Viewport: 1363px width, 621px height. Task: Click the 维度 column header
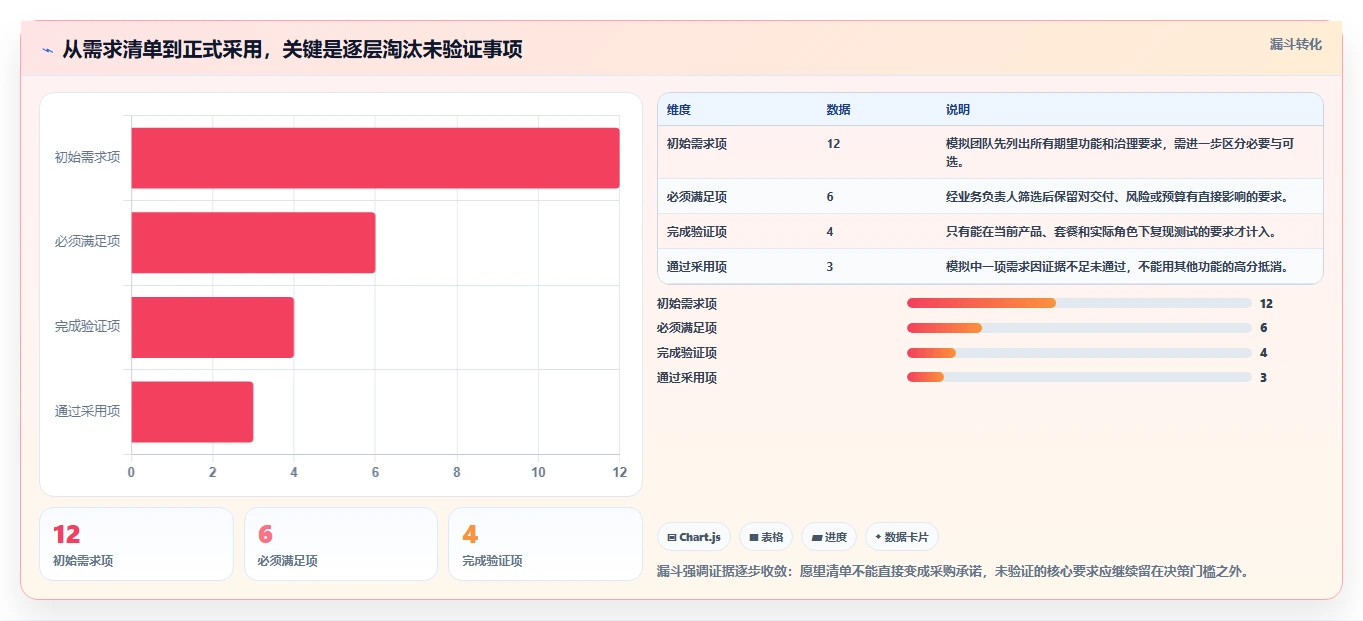pyautogui.click(x=679, y=109)
